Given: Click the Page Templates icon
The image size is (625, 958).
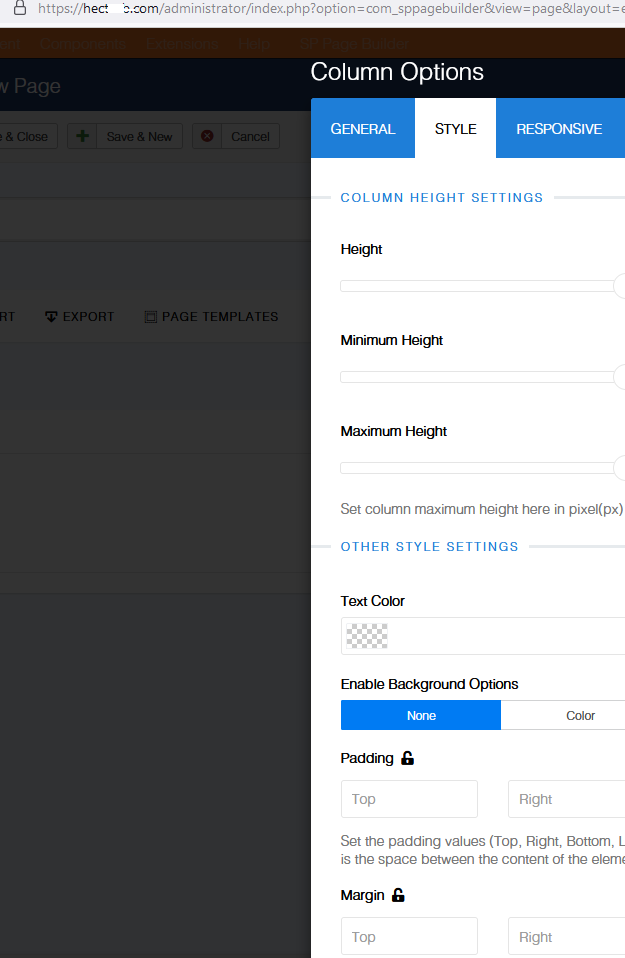Looking at the screenshot, I should click(151, 317).
